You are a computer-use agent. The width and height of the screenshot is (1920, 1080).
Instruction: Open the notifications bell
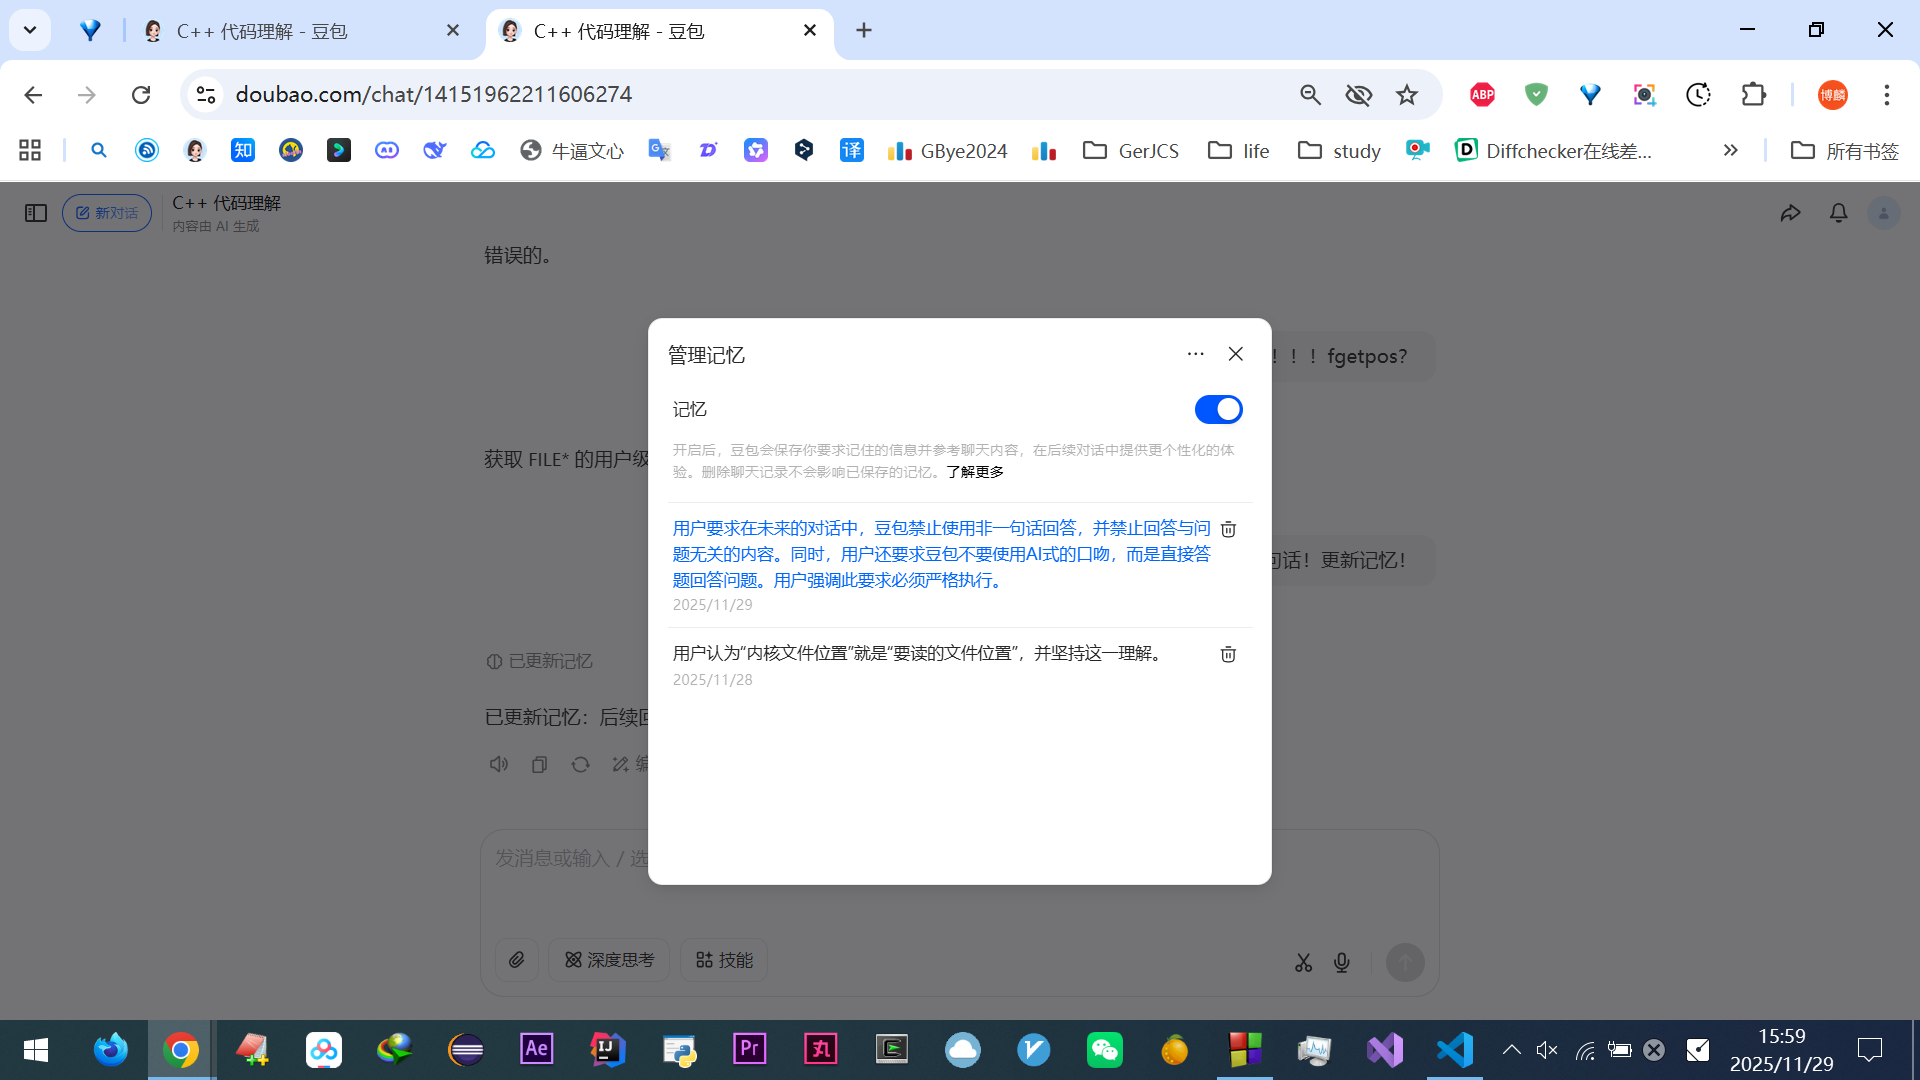[1838, 213]
